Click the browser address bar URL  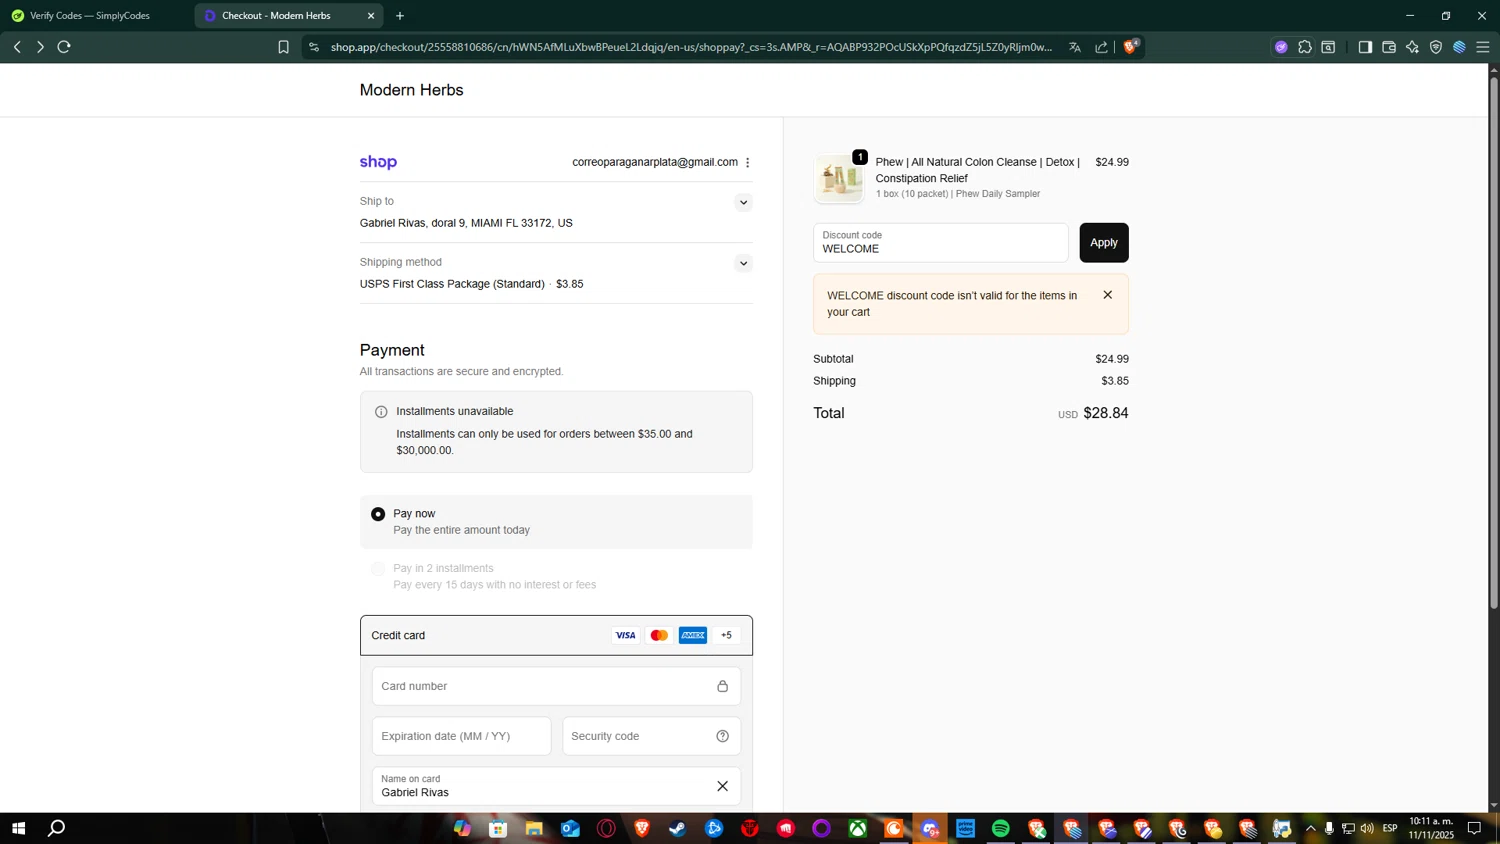click(x=692, y=47)
